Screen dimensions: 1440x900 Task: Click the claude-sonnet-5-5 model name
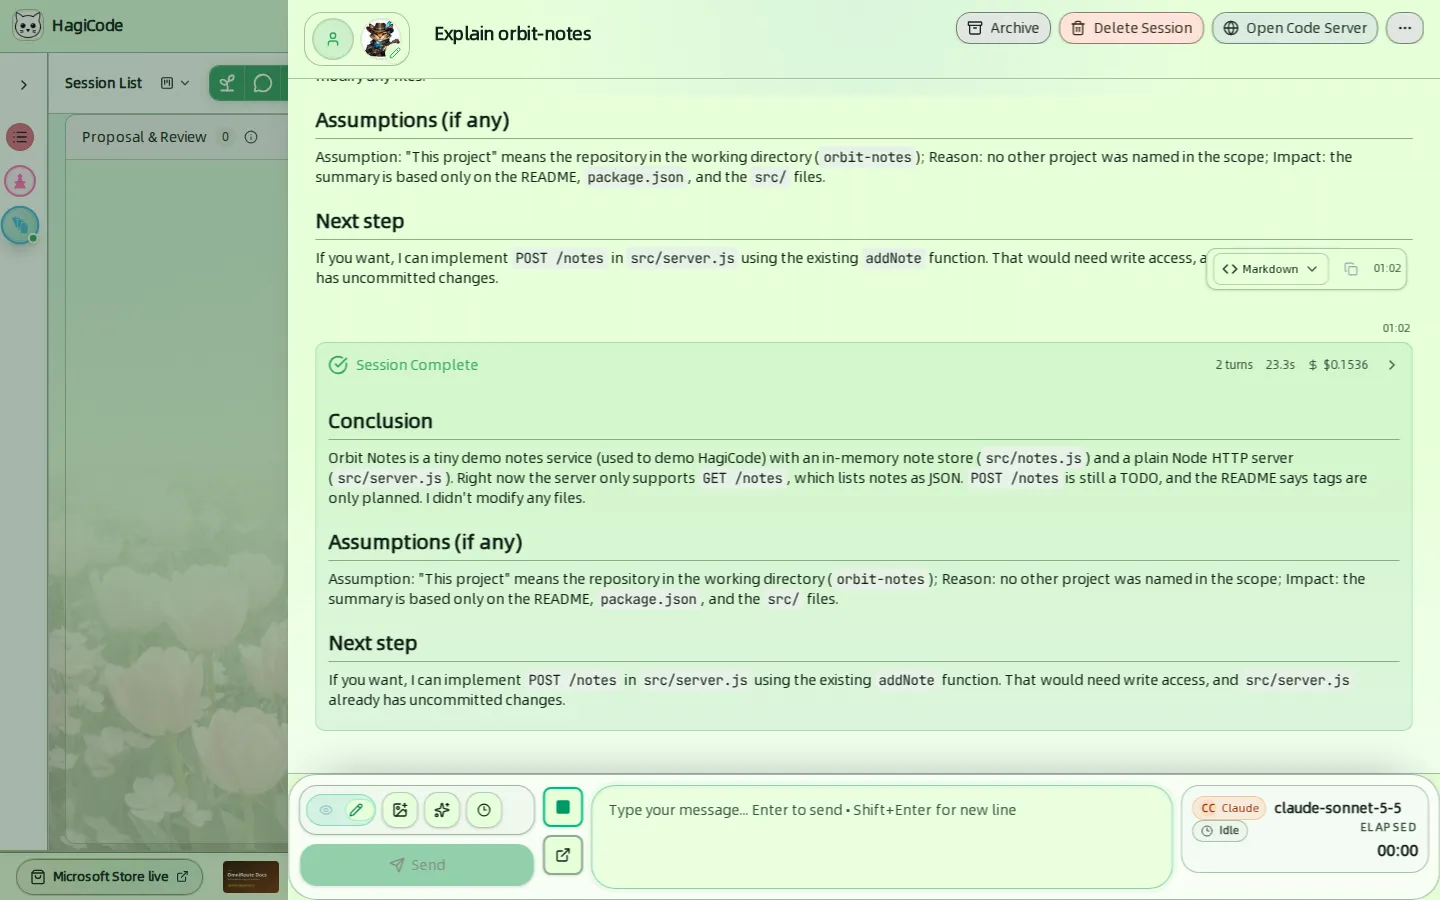(x=1338, y=808)
